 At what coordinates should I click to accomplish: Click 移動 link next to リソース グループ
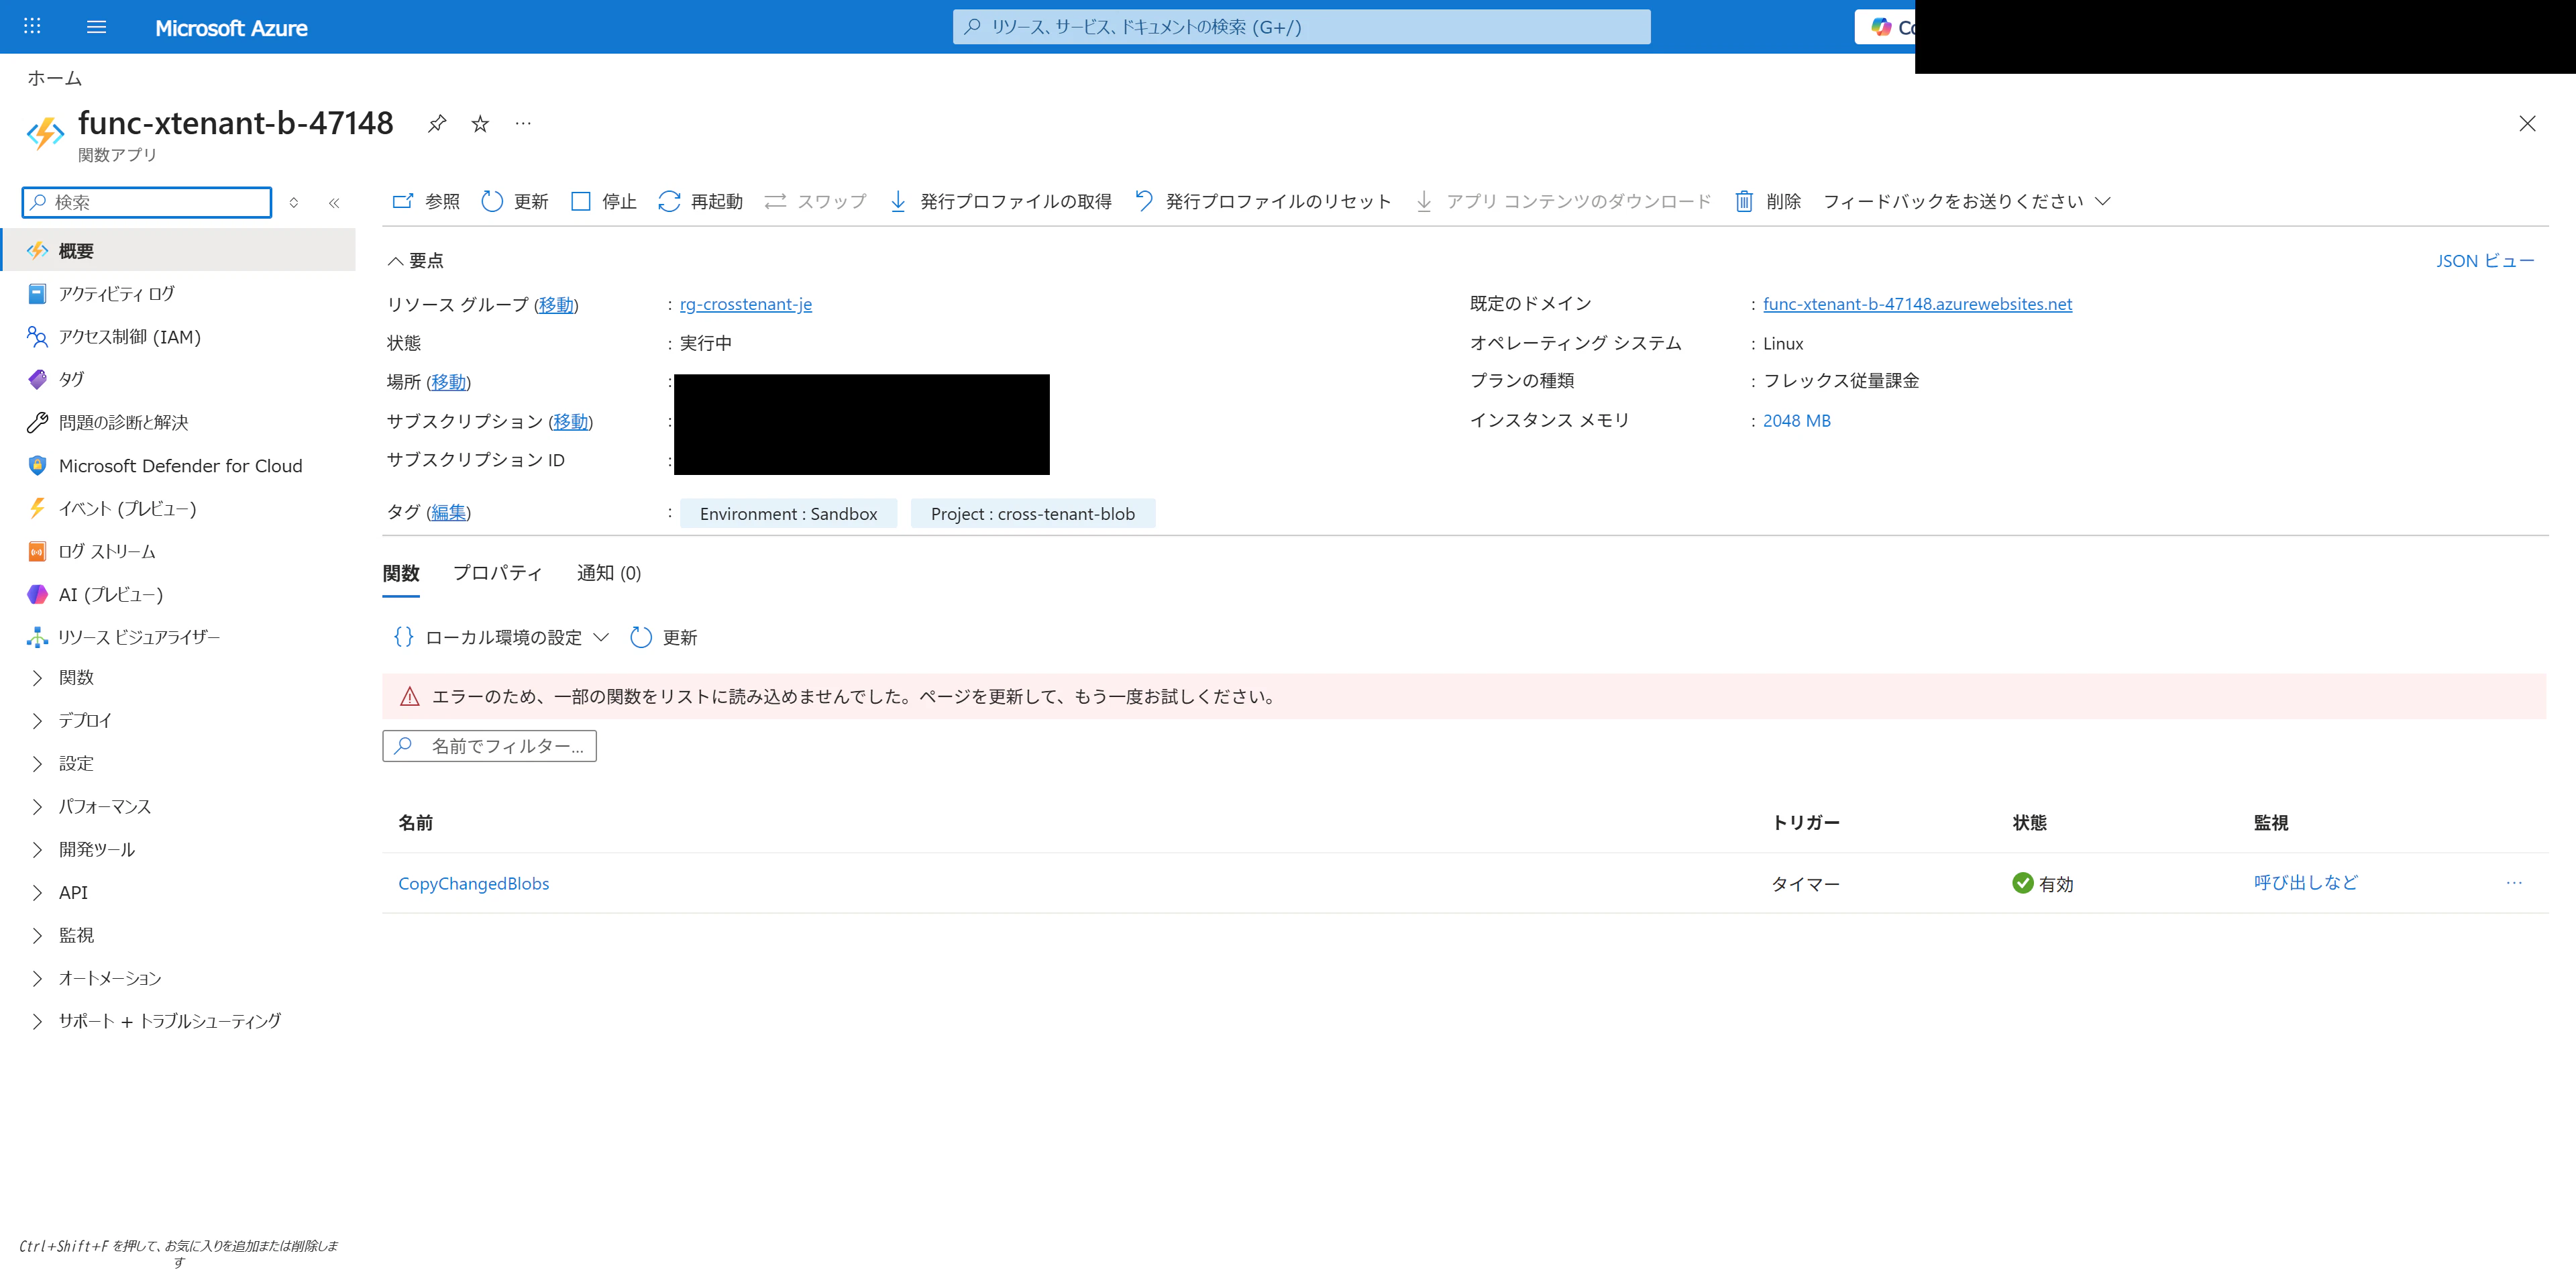[x=556, y=304]
